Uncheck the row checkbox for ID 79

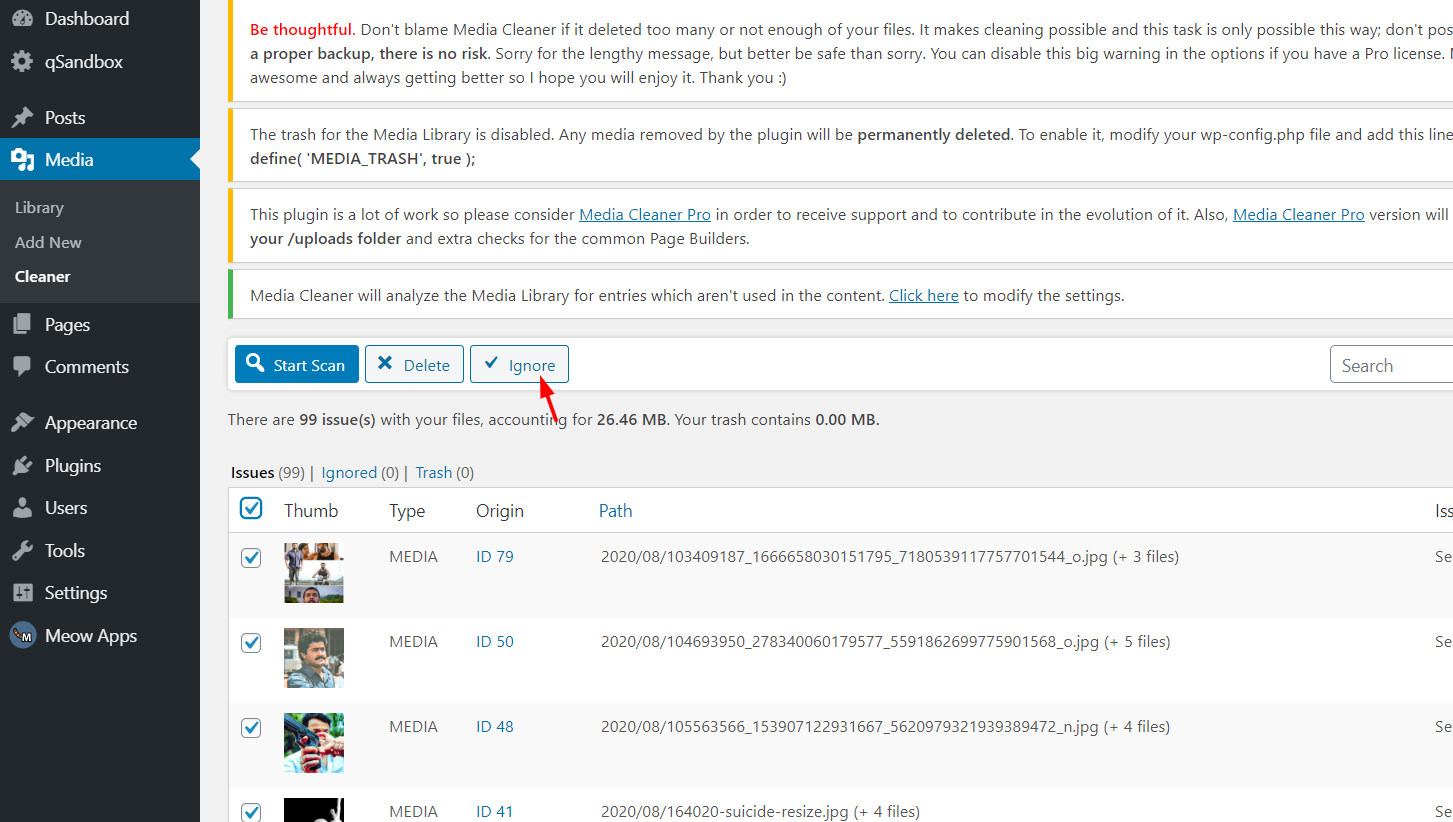pos(251,558)
